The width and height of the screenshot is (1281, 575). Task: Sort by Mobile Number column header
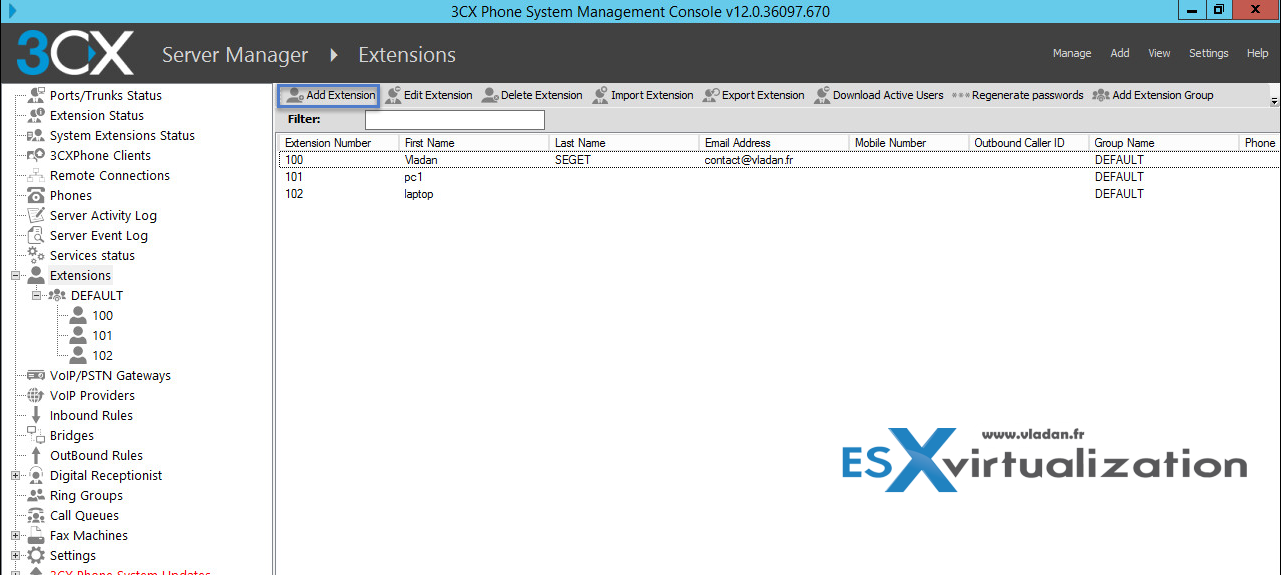click(908, 143)
